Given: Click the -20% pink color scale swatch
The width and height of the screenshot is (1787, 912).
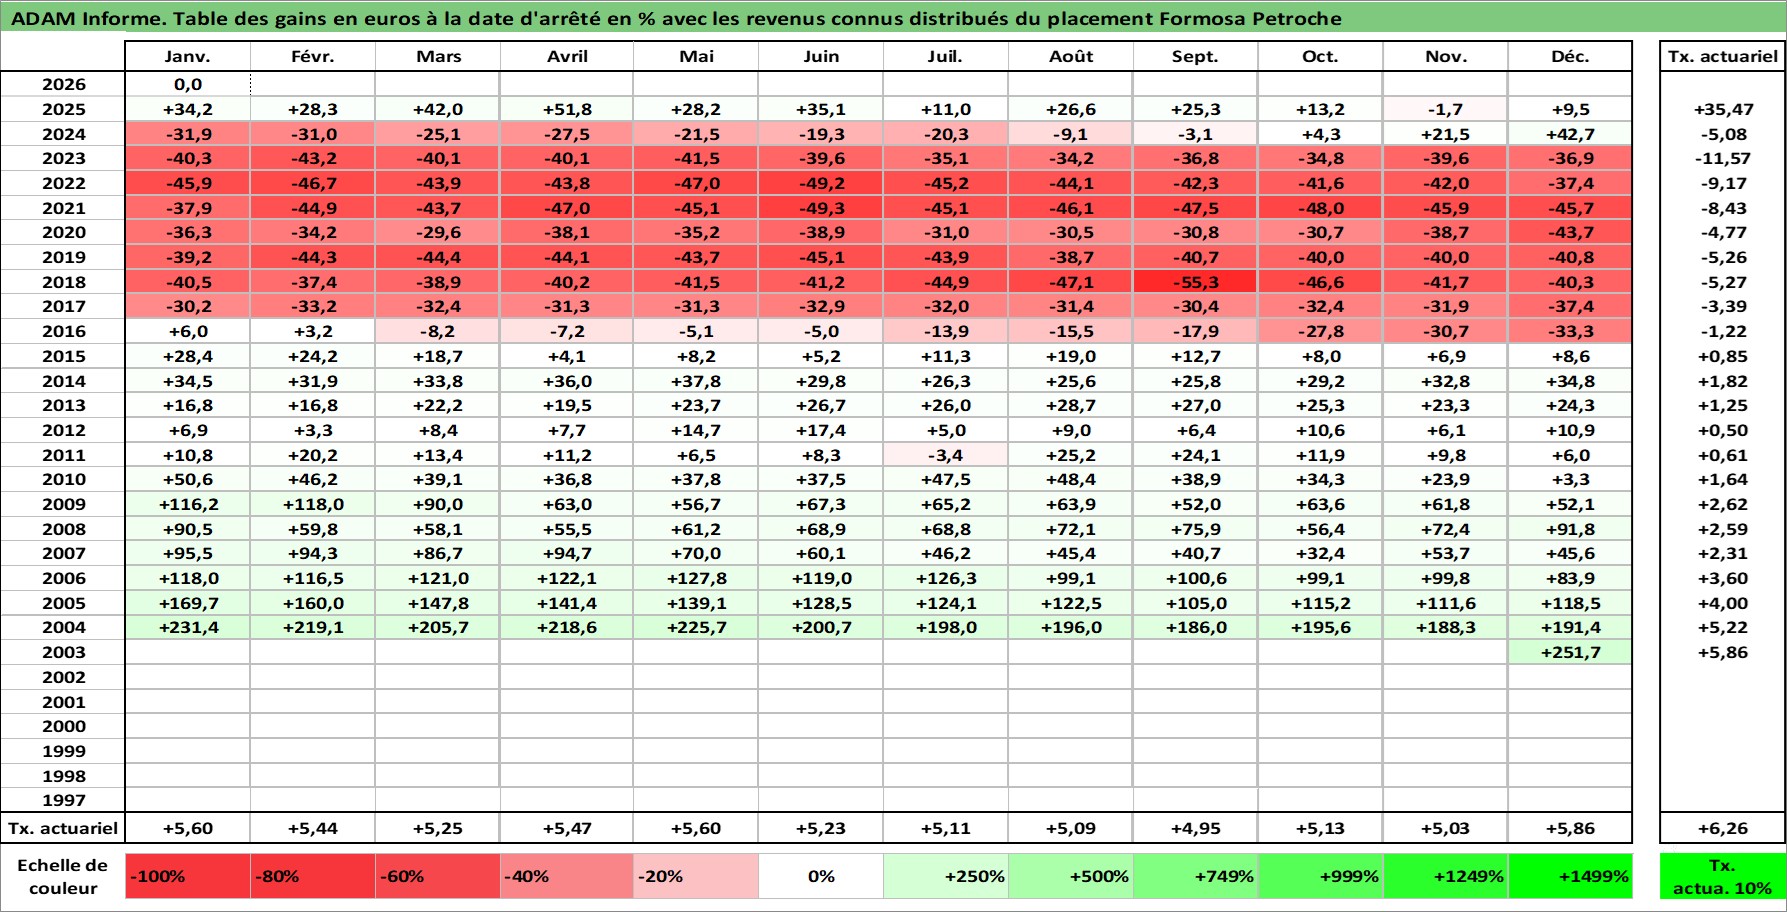Looking at the screenshot, I should (x=696, y=876).
